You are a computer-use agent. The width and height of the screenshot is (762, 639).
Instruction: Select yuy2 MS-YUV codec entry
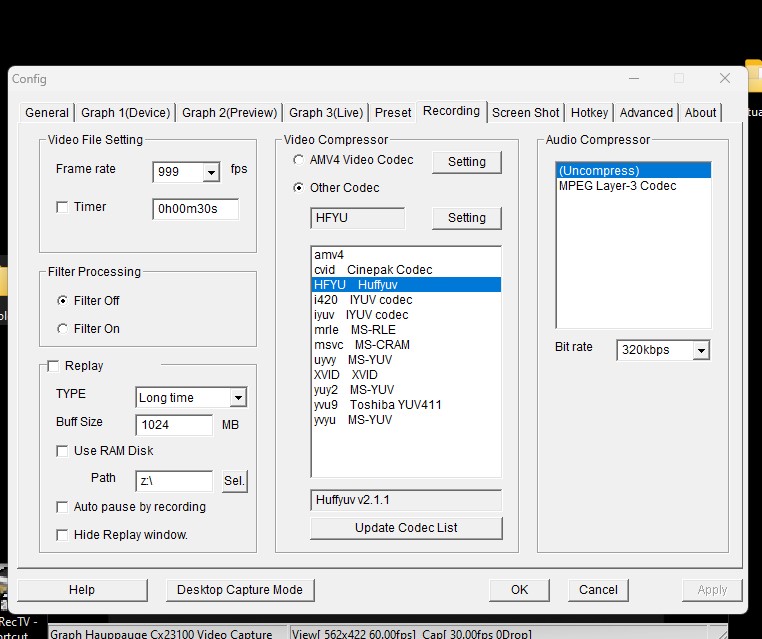pyautogui.click(x=406, y=390)
